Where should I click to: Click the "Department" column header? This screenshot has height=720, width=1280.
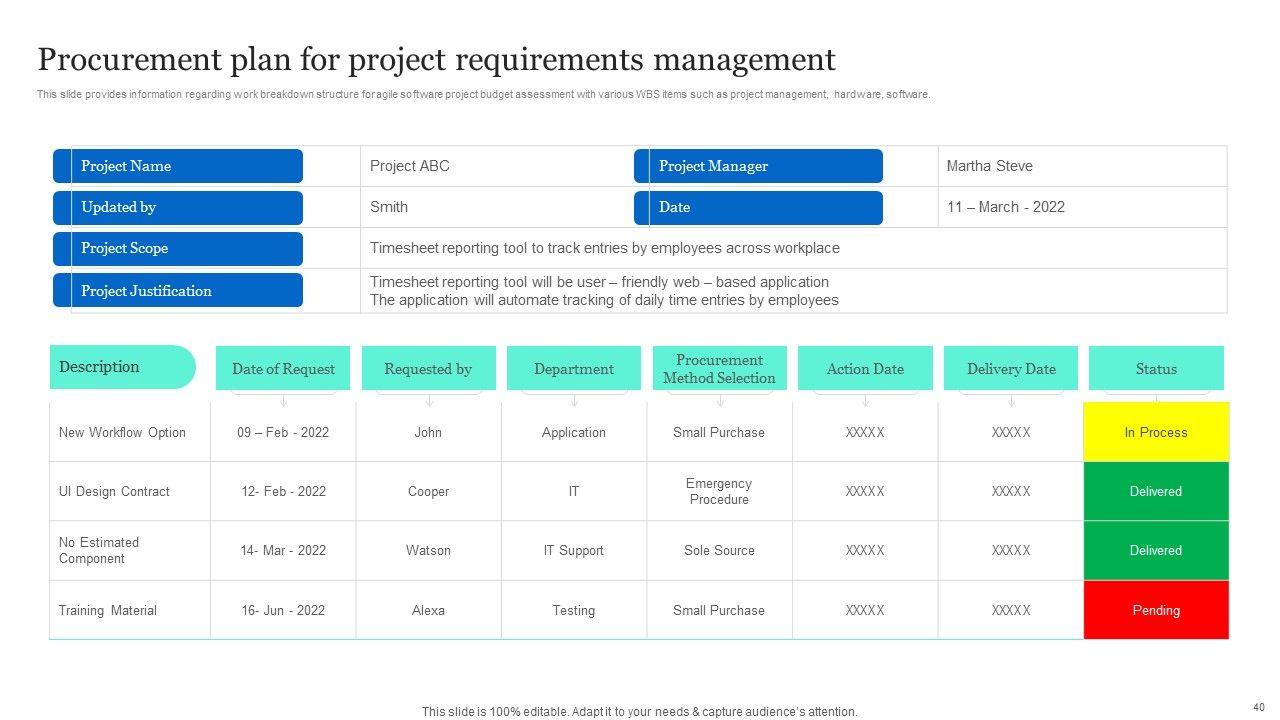(574, 368)
